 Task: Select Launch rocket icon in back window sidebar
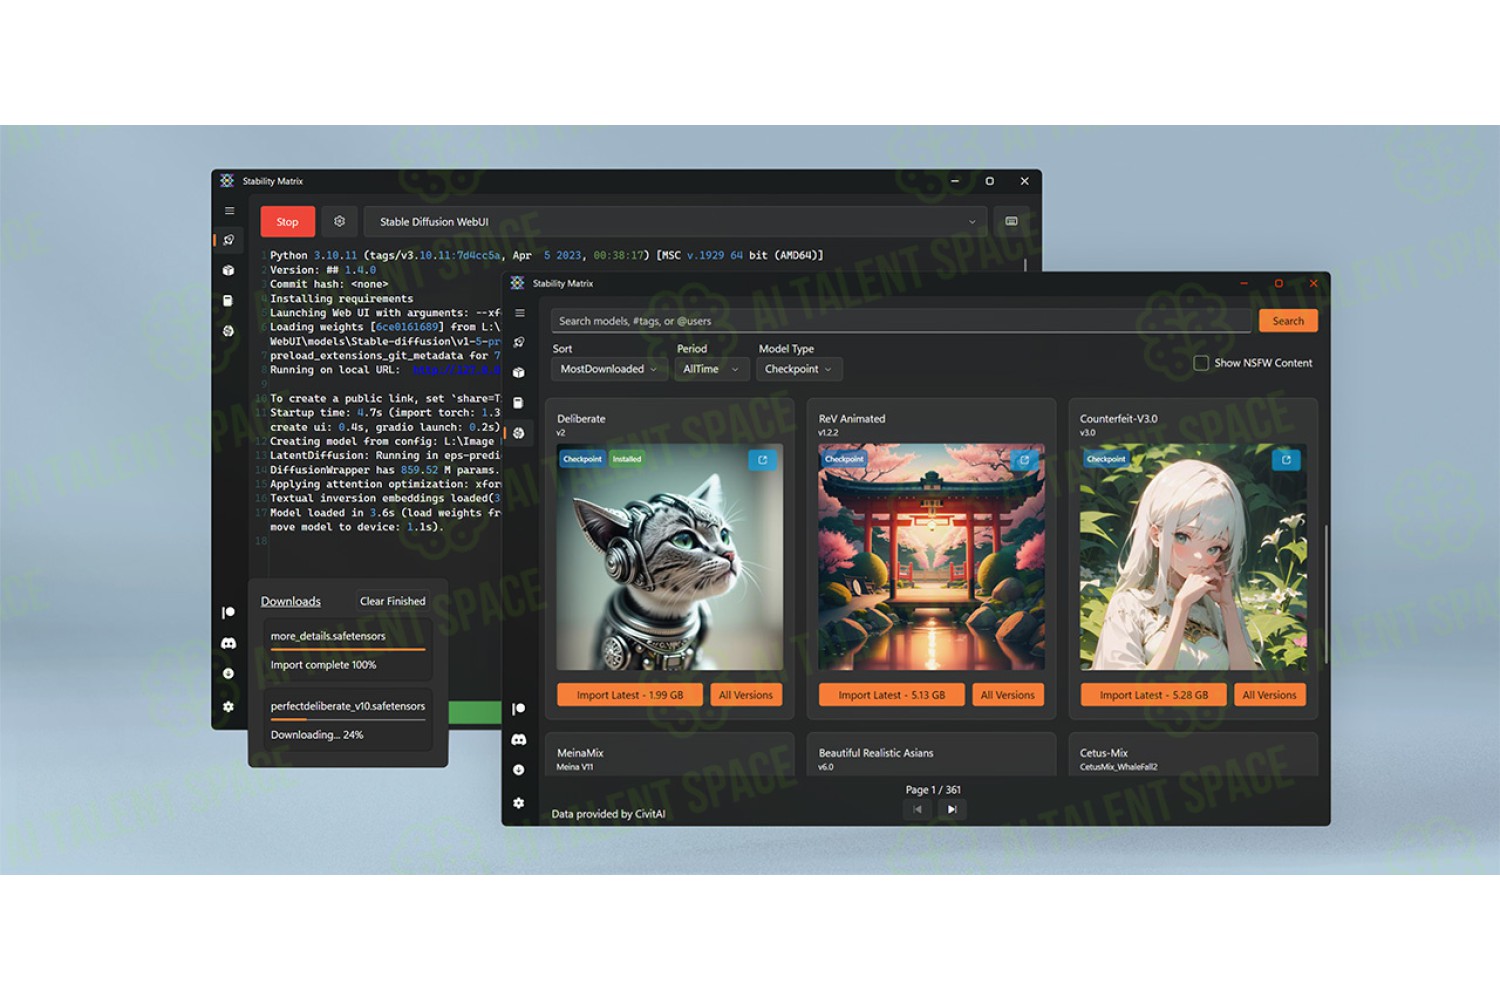tap(229, 240)
